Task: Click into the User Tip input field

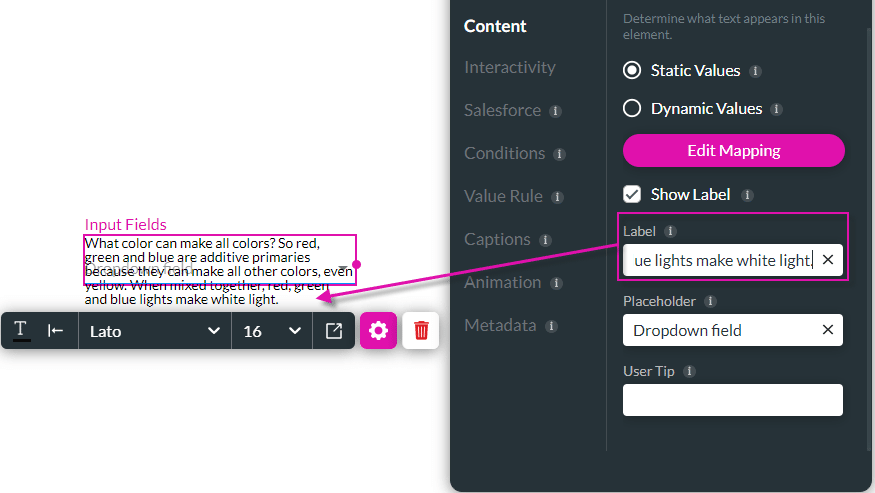Action: pyautogui.click(x=732, y=400)
